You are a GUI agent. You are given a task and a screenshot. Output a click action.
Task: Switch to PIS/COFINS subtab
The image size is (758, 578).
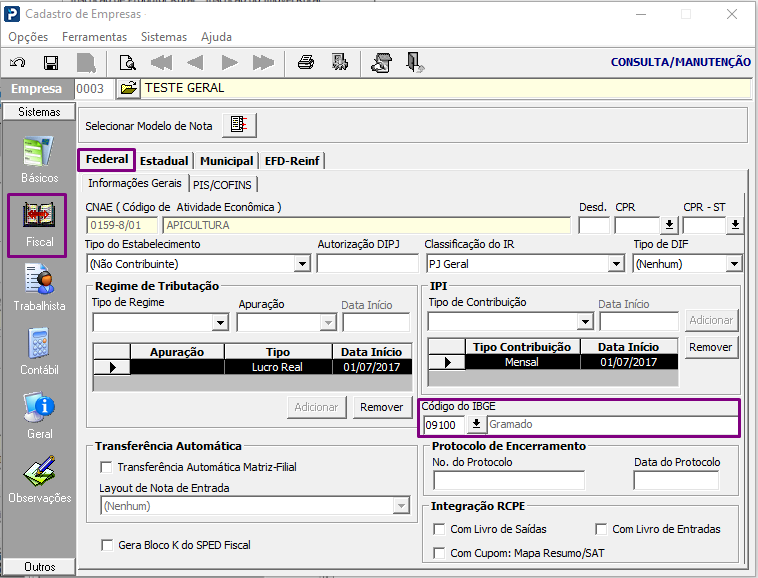click(x=222, y=185)
